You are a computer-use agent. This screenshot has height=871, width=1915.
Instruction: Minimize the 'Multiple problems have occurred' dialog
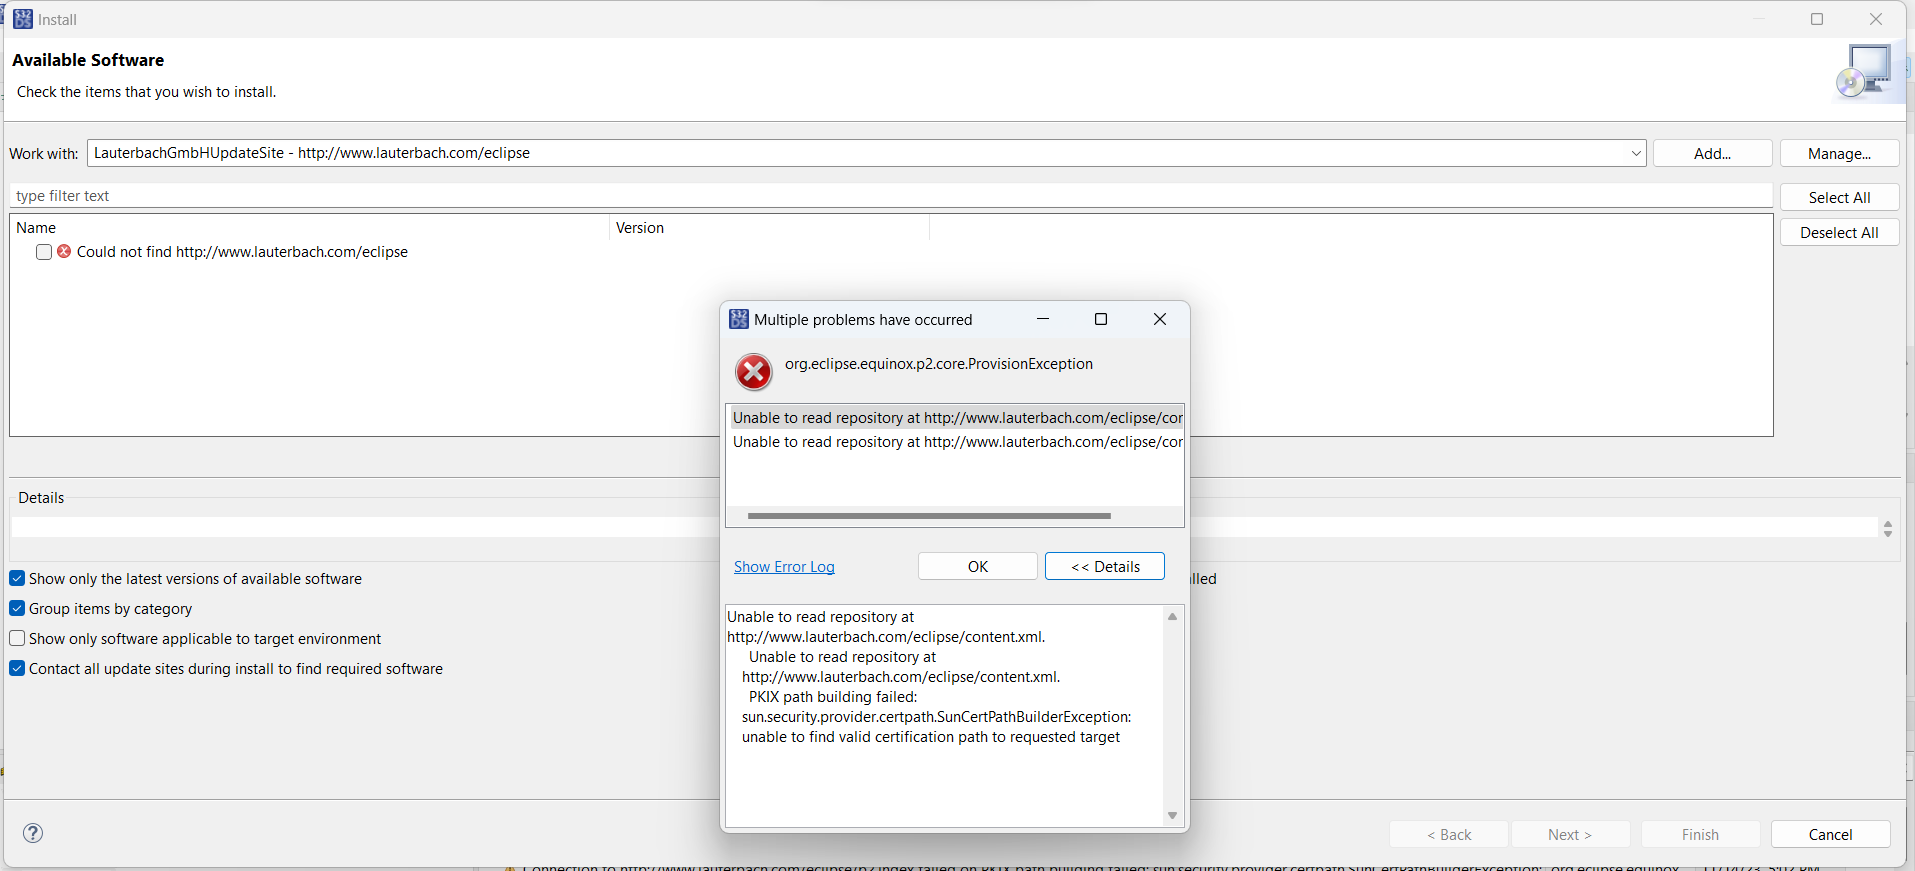1043,319
